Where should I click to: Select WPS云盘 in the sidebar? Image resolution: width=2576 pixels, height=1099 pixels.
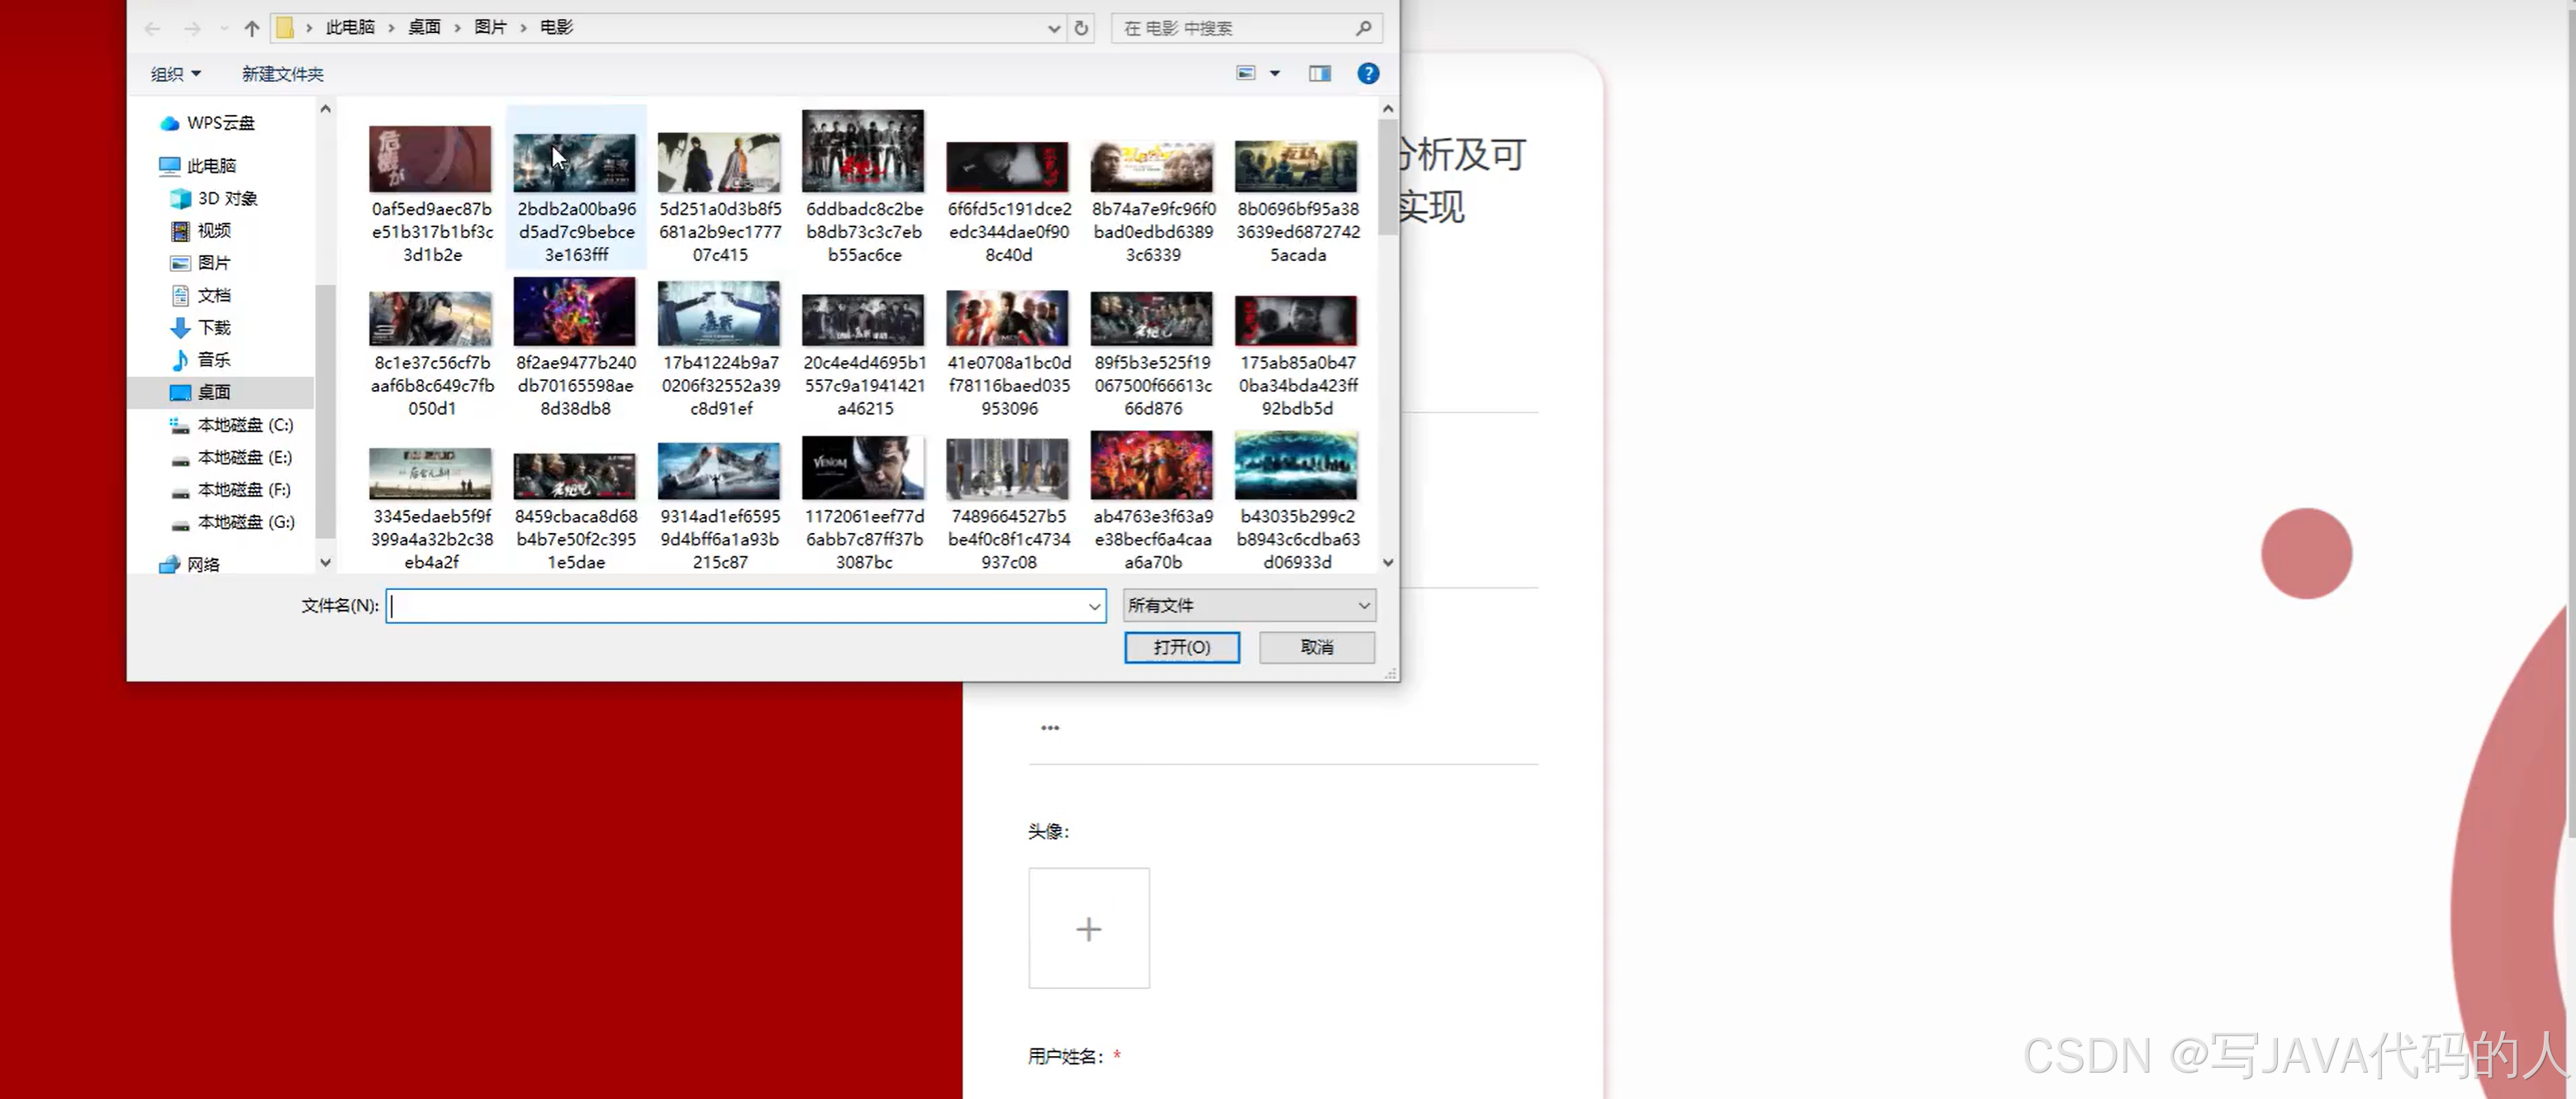(x=220, y=122)
